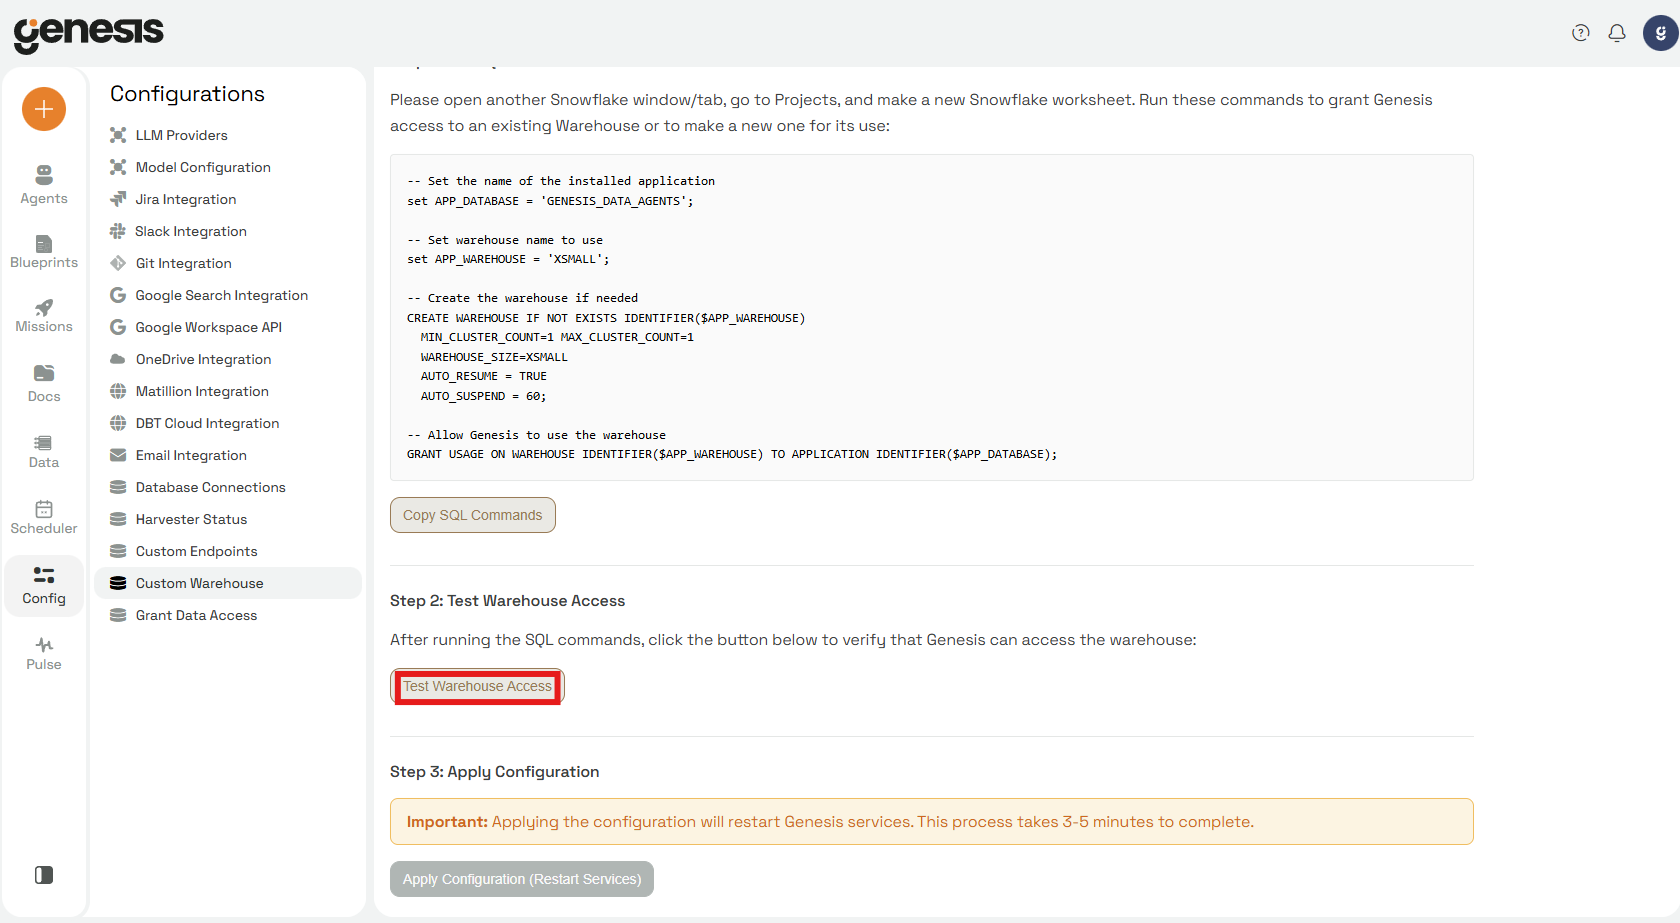Click Apply Configuration (Restart Services) button
The width and height of the screenshot is (1680, 923).
click(522, 879)
